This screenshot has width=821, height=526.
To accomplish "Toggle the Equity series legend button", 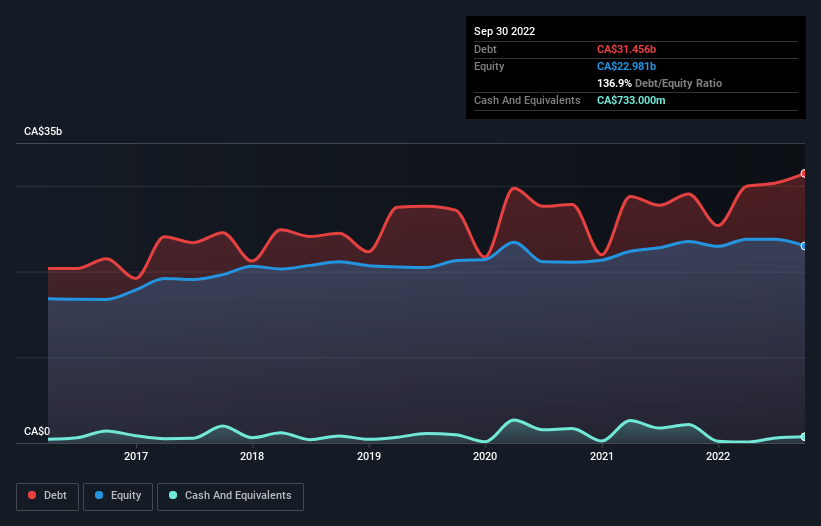I will [x=118, y=496].
